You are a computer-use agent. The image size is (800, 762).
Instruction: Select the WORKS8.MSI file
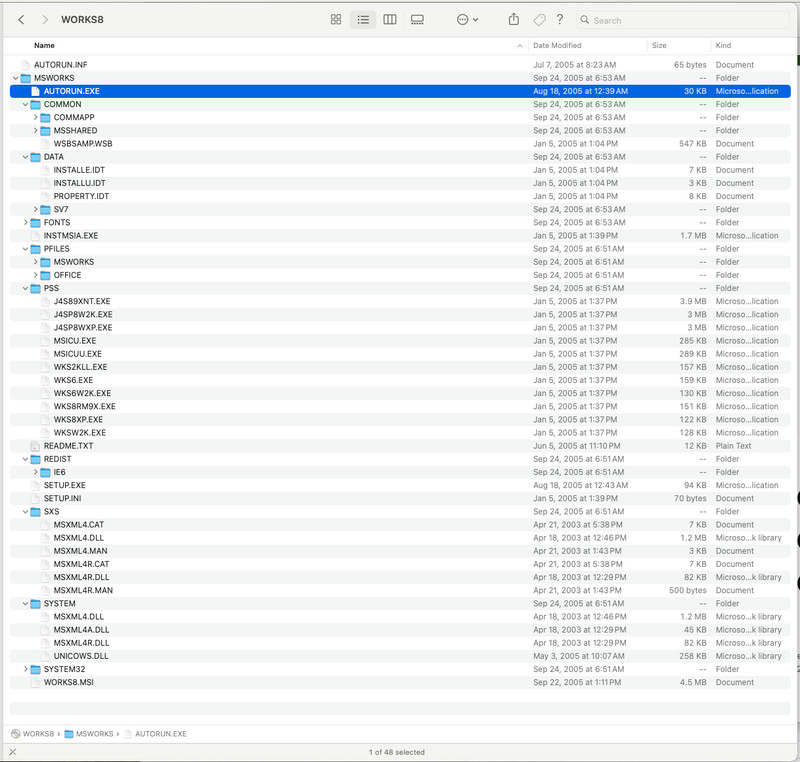tap(400, 682)
